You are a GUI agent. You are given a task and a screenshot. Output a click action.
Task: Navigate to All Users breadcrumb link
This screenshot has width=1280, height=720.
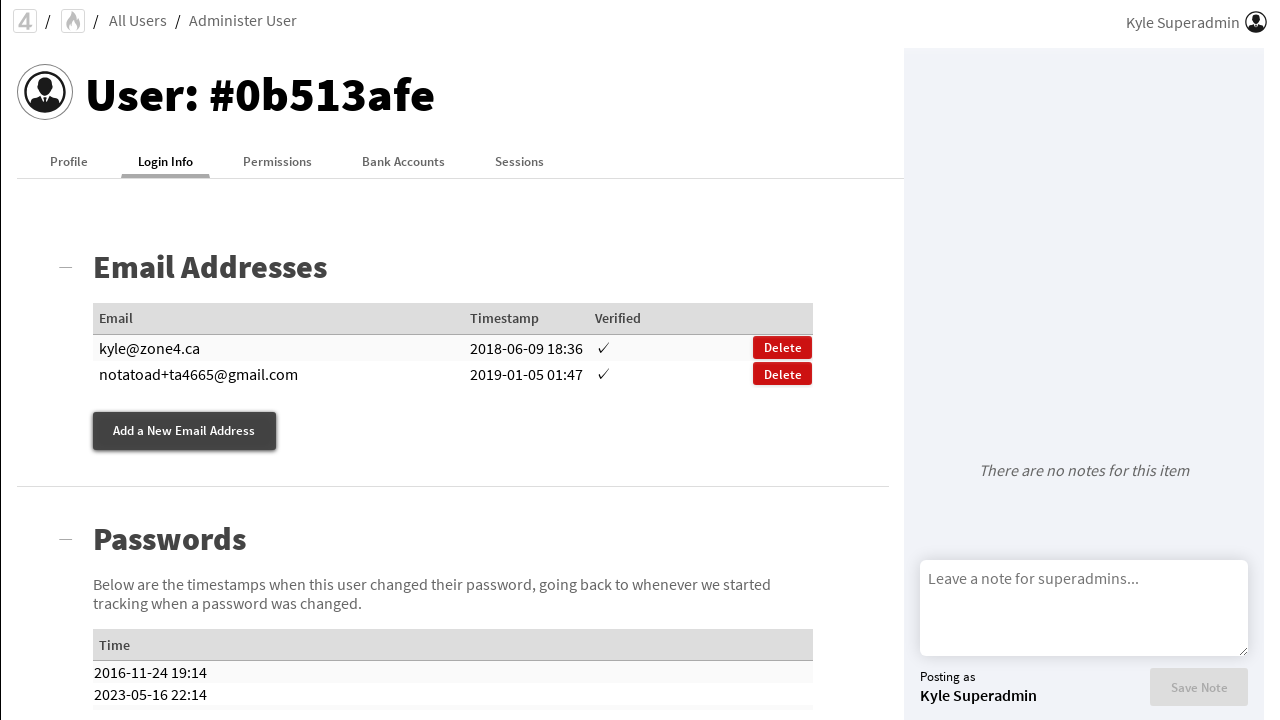pyautogui.click(x=138, y=21)
